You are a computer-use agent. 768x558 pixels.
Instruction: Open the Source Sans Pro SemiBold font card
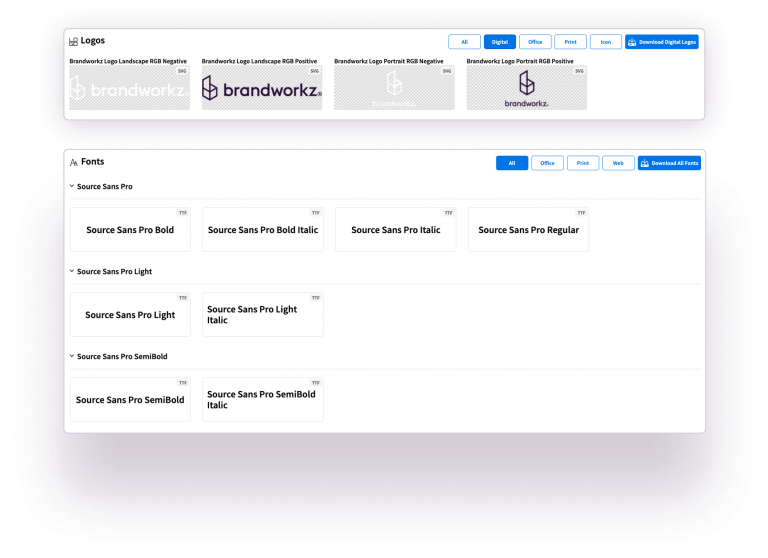pyautogui.click(x=130, y=400)
